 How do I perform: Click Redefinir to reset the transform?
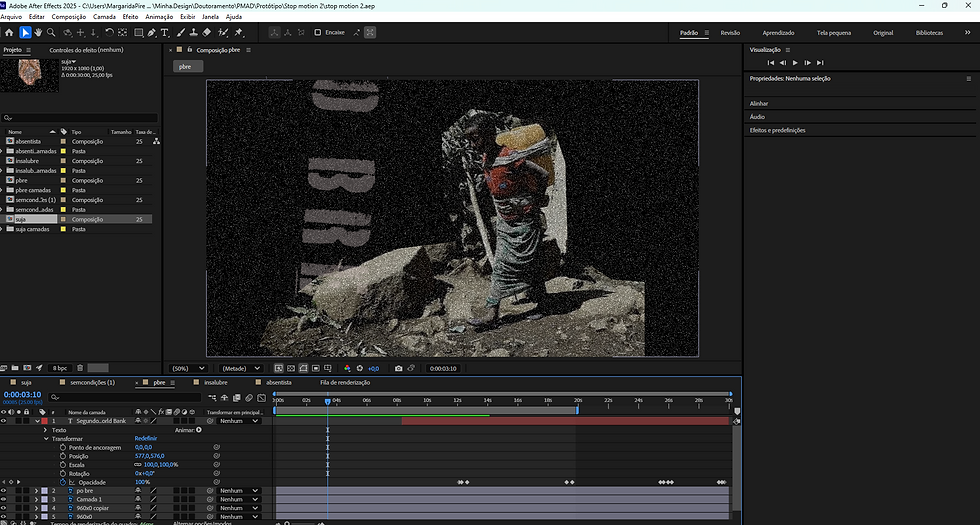[x=145, y=439]
